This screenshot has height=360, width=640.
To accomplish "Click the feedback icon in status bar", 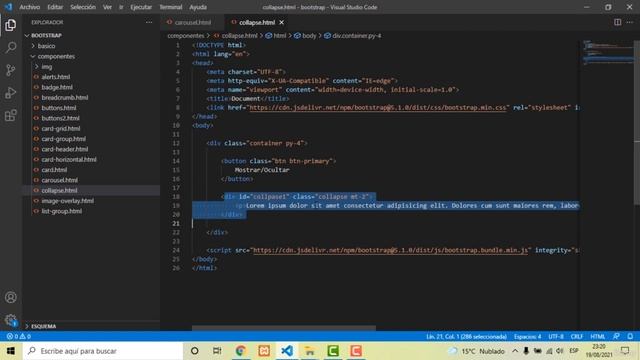I will 616,336.
